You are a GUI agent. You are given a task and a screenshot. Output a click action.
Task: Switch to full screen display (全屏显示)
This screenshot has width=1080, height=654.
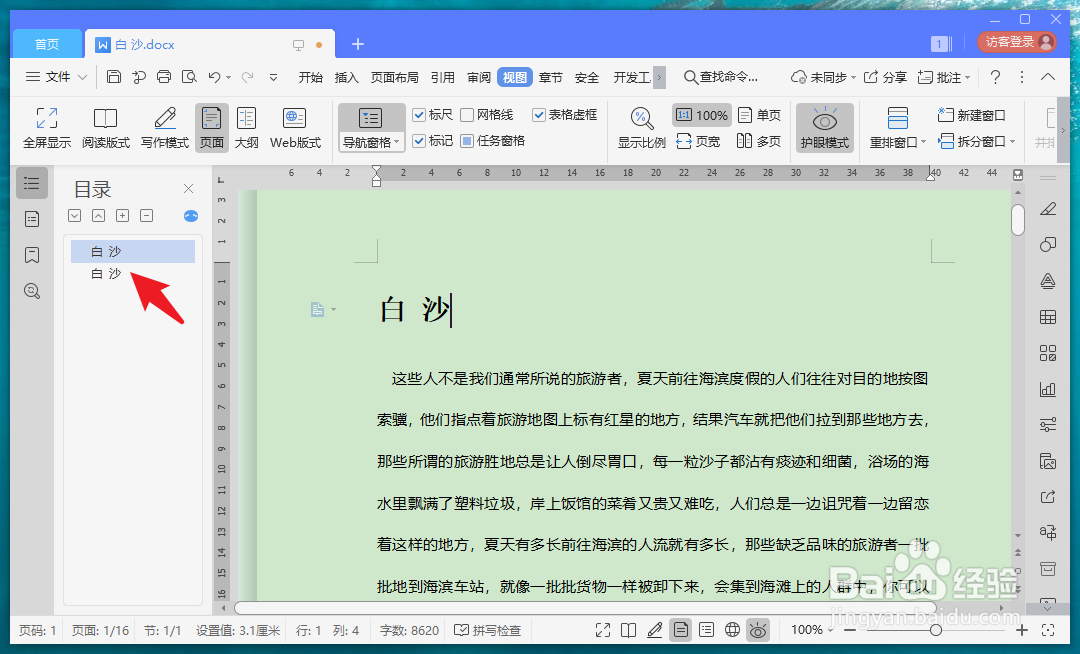point(47,128)
